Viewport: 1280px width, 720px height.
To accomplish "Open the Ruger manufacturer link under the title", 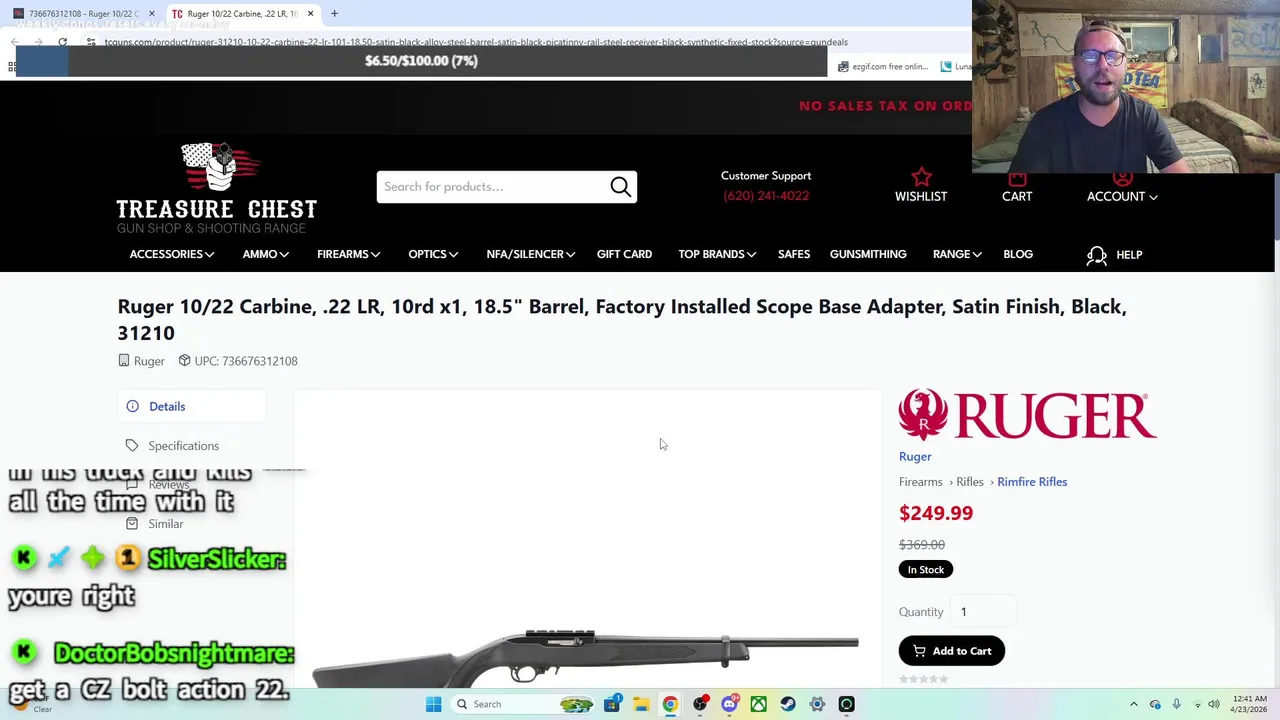I will click(149, 361).
